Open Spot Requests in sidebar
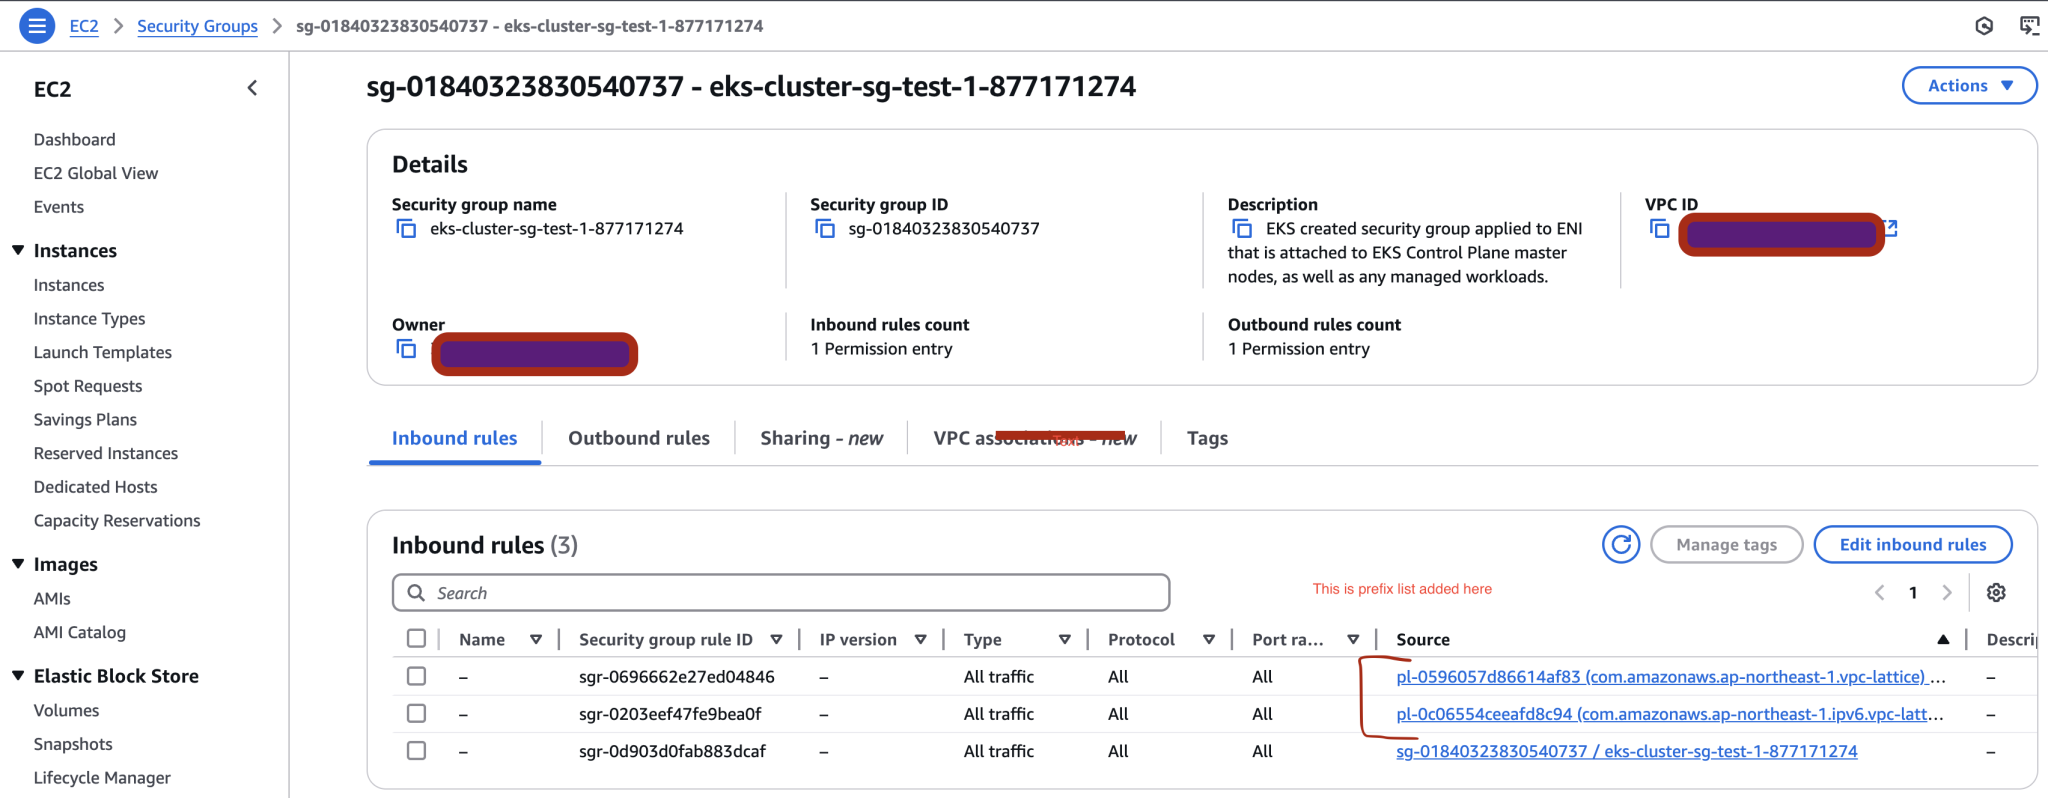This screenshot has width=2048, height=798. point(88,386)
